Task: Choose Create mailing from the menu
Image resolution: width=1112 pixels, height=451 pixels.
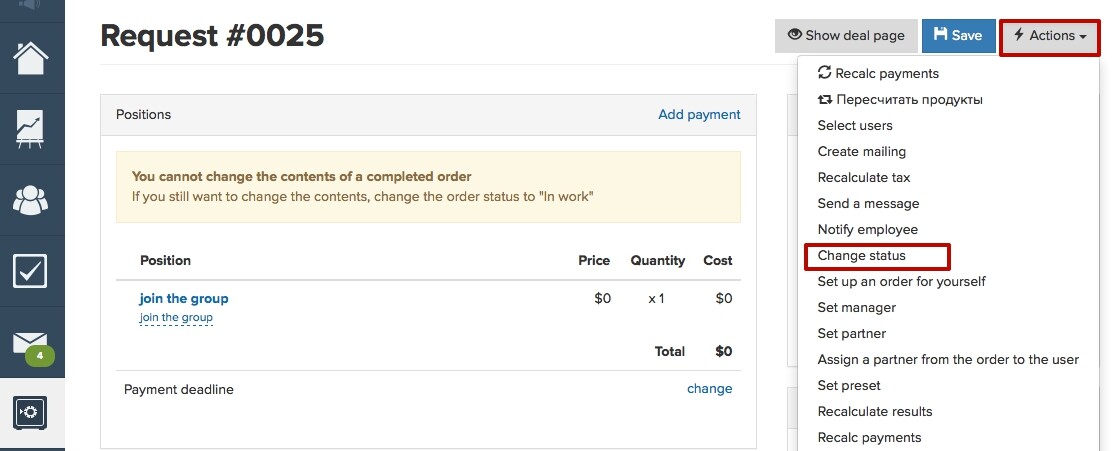Action: coord(862,152)
